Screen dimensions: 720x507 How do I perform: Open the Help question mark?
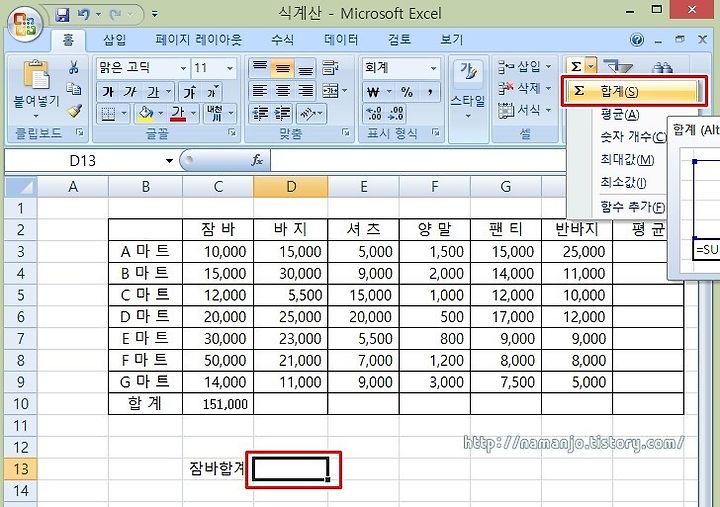[637, 40]
